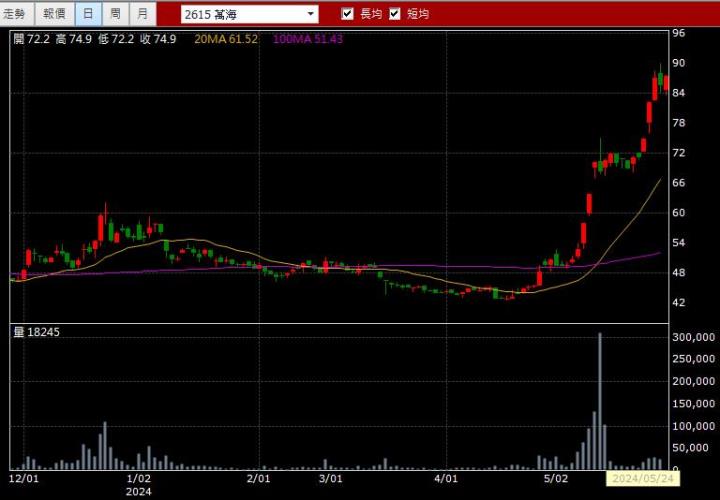The height and width of the screenshot is (500, 720).
Task: Select the 周 weekly chart period
Action: coord(116,14)
